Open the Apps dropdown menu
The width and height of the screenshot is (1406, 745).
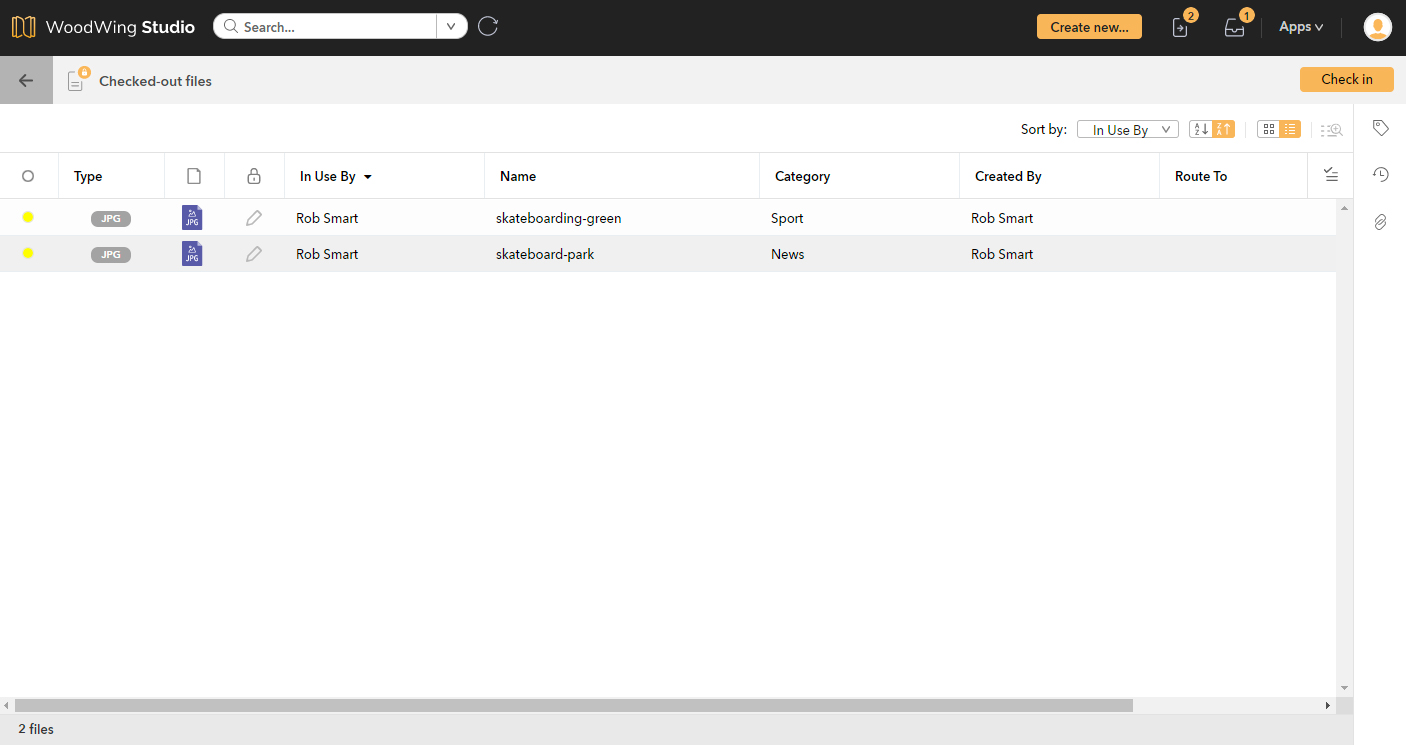pos(1301,27)
